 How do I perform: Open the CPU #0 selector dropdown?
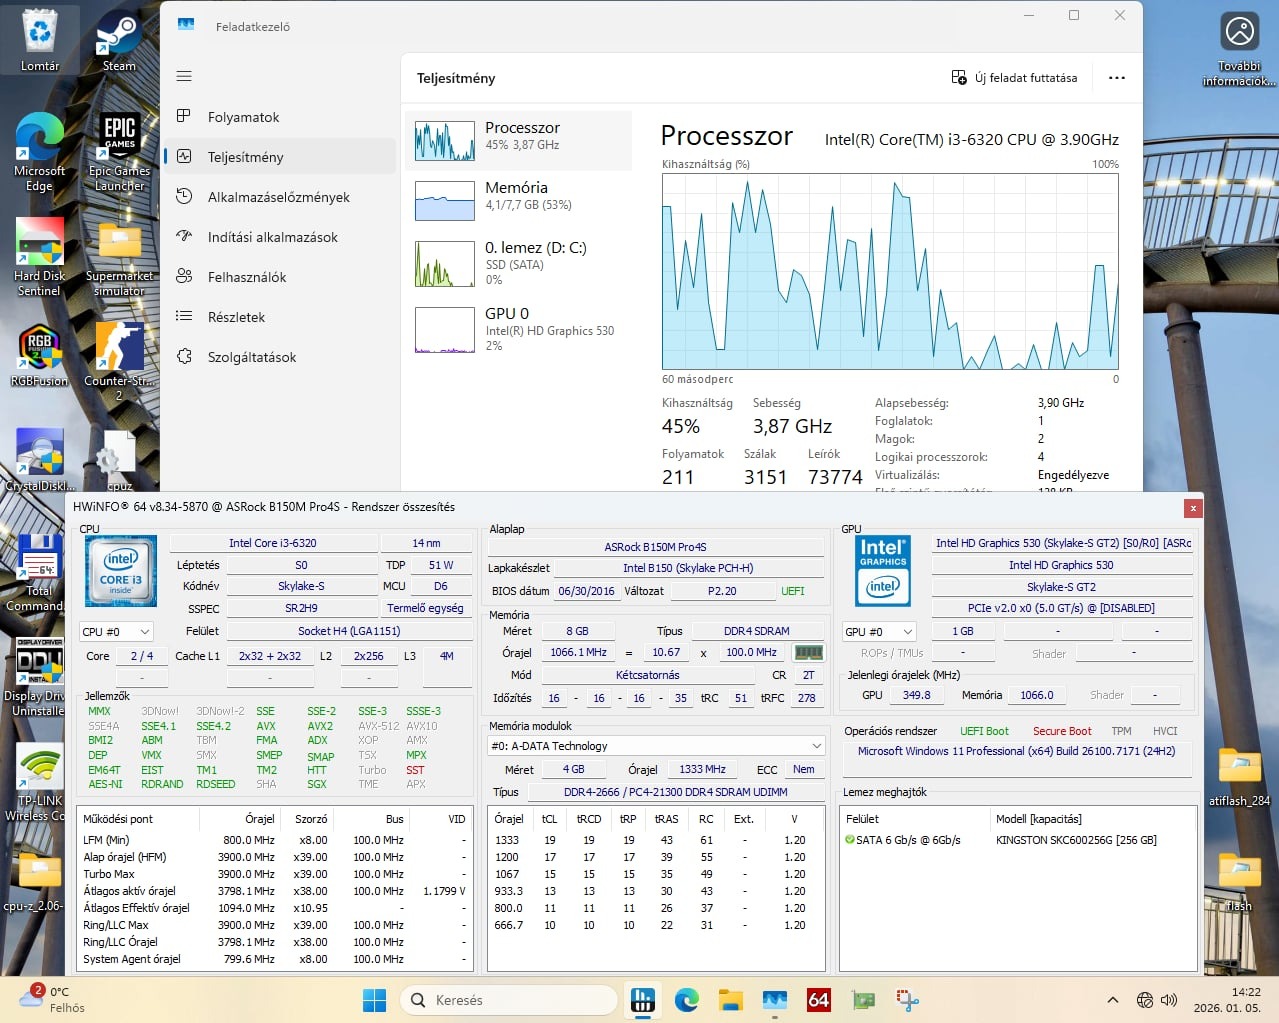117,631
